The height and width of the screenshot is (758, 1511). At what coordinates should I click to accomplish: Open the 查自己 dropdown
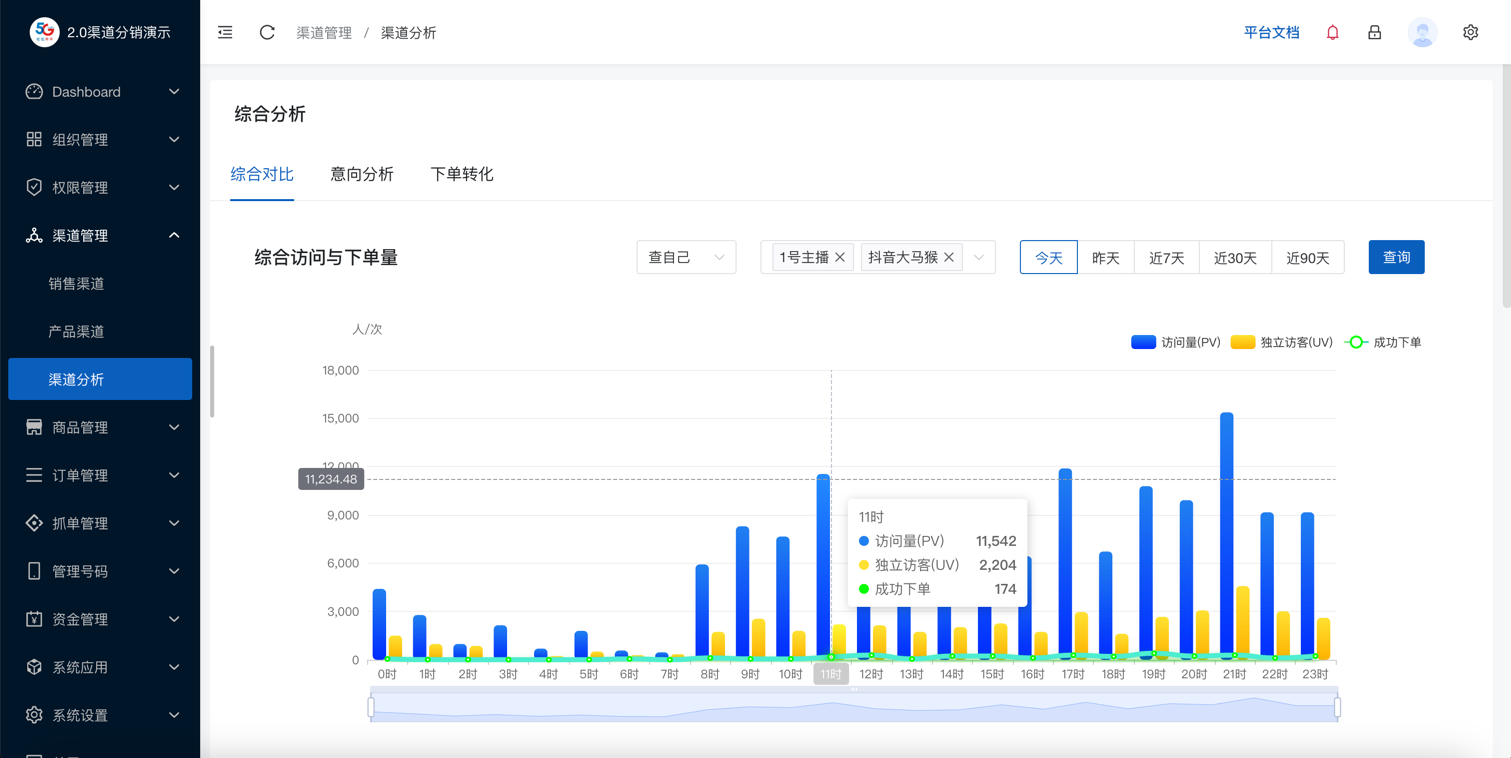coord(686,257)
